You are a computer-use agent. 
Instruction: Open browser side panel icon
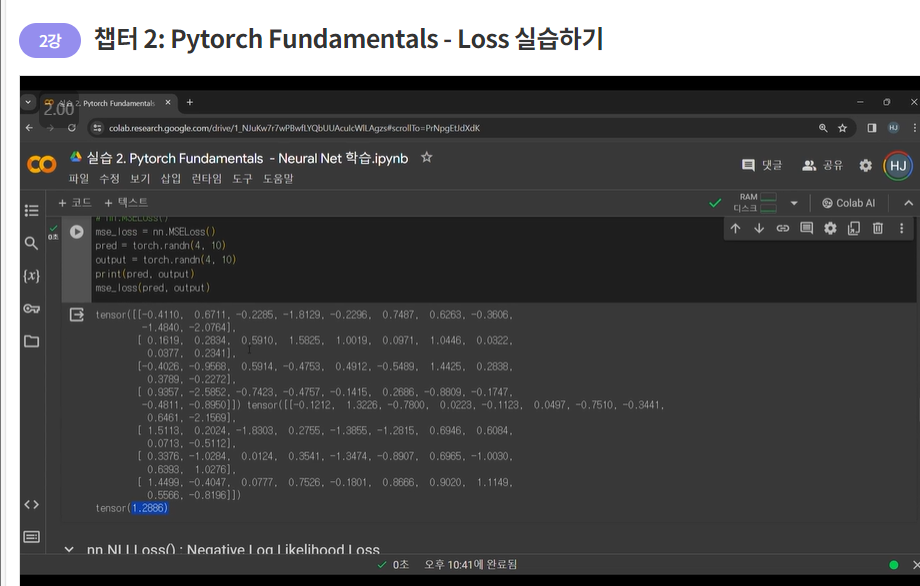coord(872,128)
